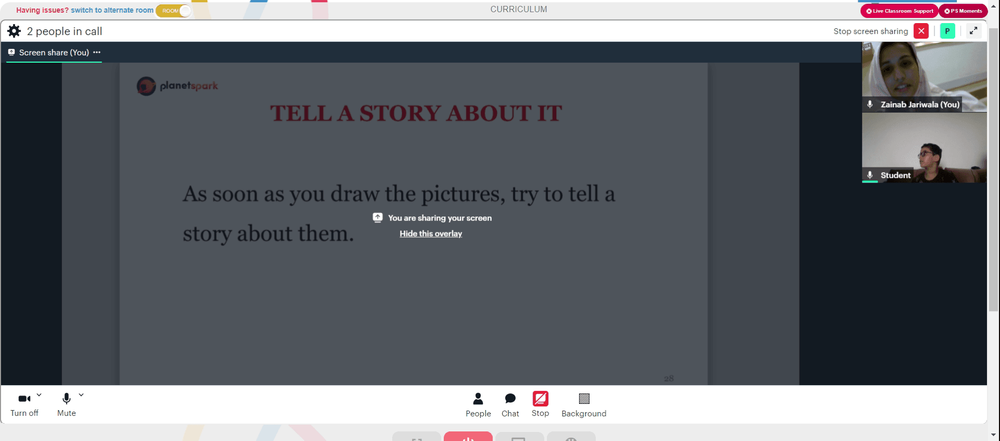Select Zainab Jariwala's video tile
Image resolution: width=1000 pixels, height=441 pixels.
click(x=924, y=77)
